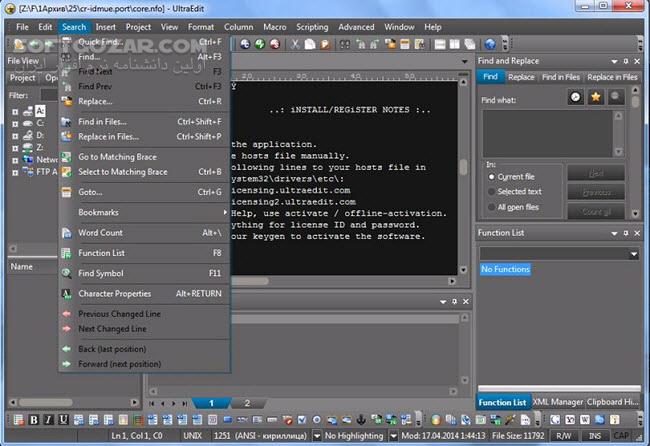
Task: Click the Character Properties icon in menu
Action: [66, 293]
